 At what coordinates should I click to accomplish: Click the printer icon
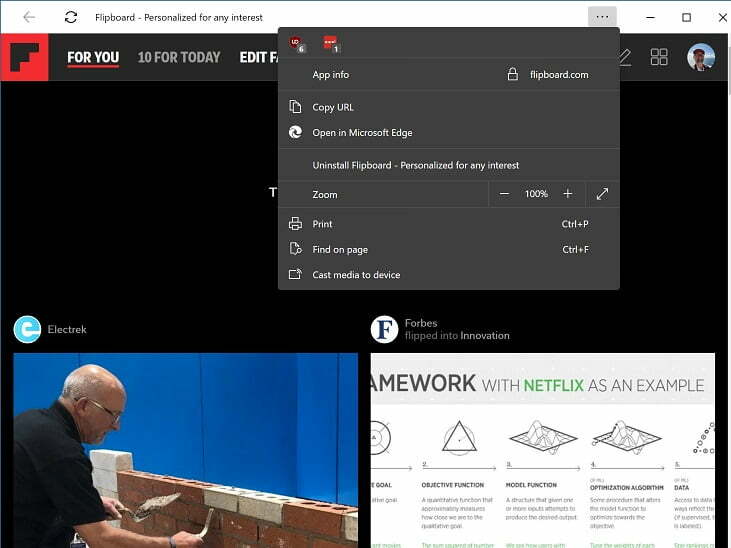(295, 223)
